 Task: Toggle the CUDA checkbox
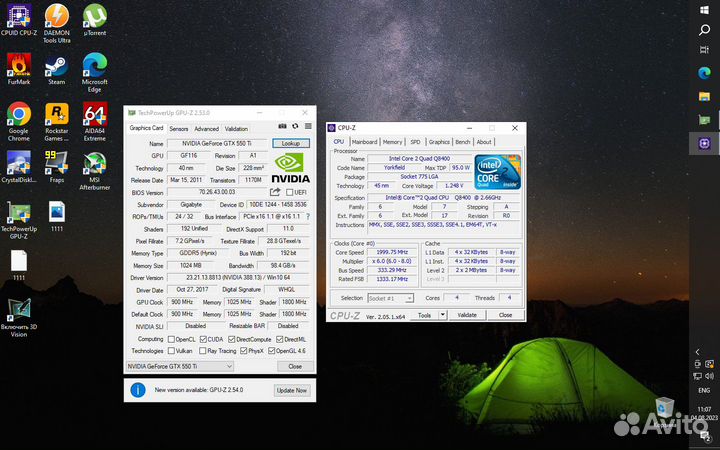203,339
